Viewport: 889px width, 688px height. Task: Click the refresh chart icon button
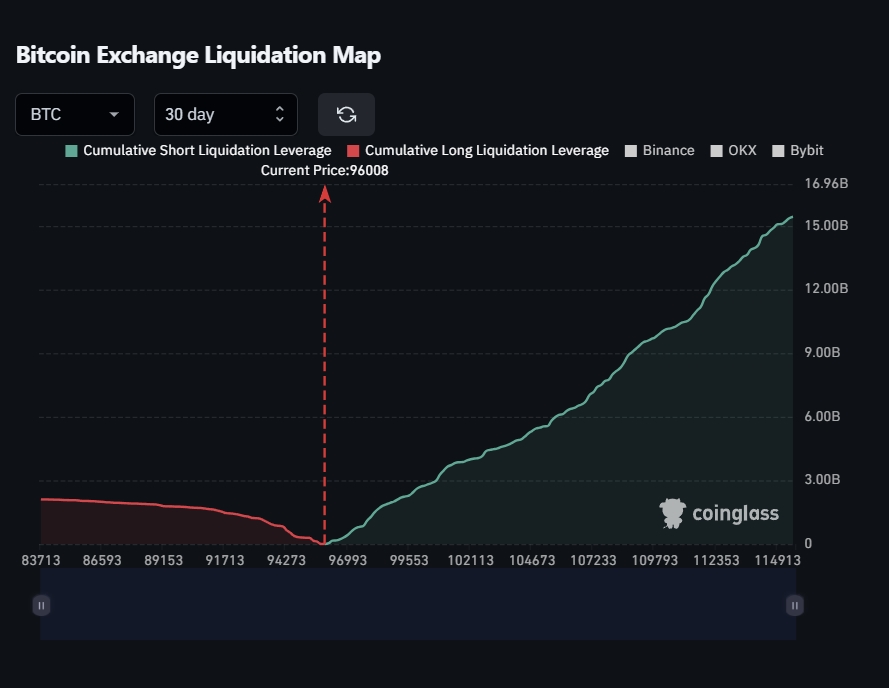point(346,114)
